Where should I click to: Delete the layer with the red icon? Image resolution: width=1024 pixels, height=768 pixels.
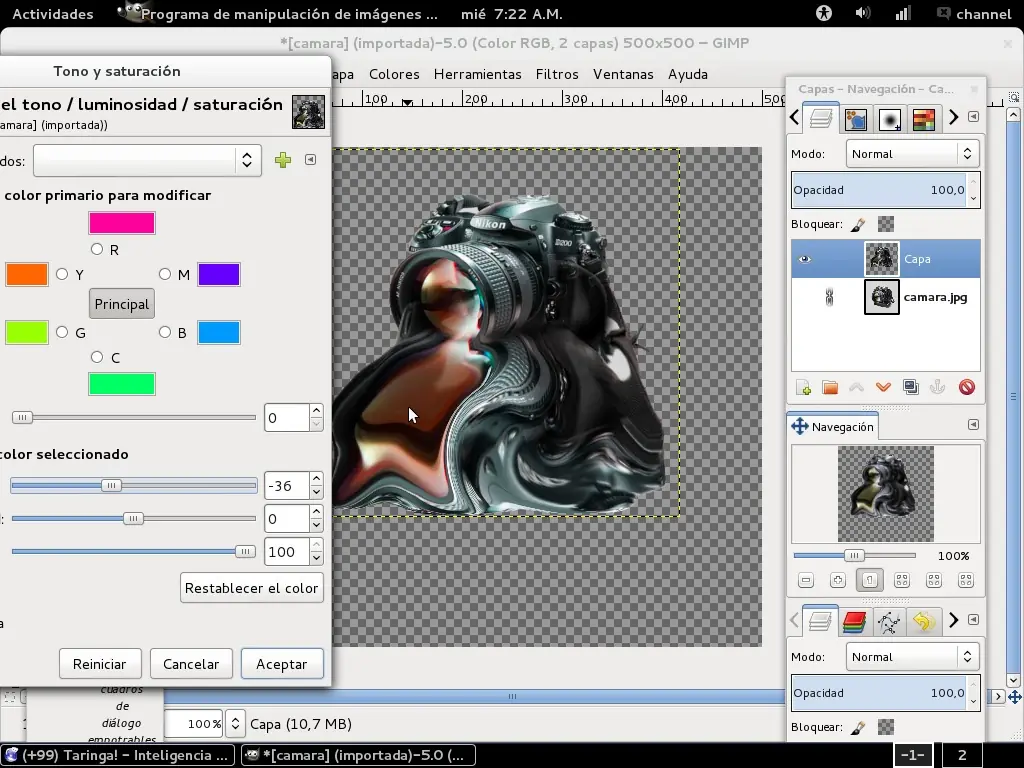point(967,387)
